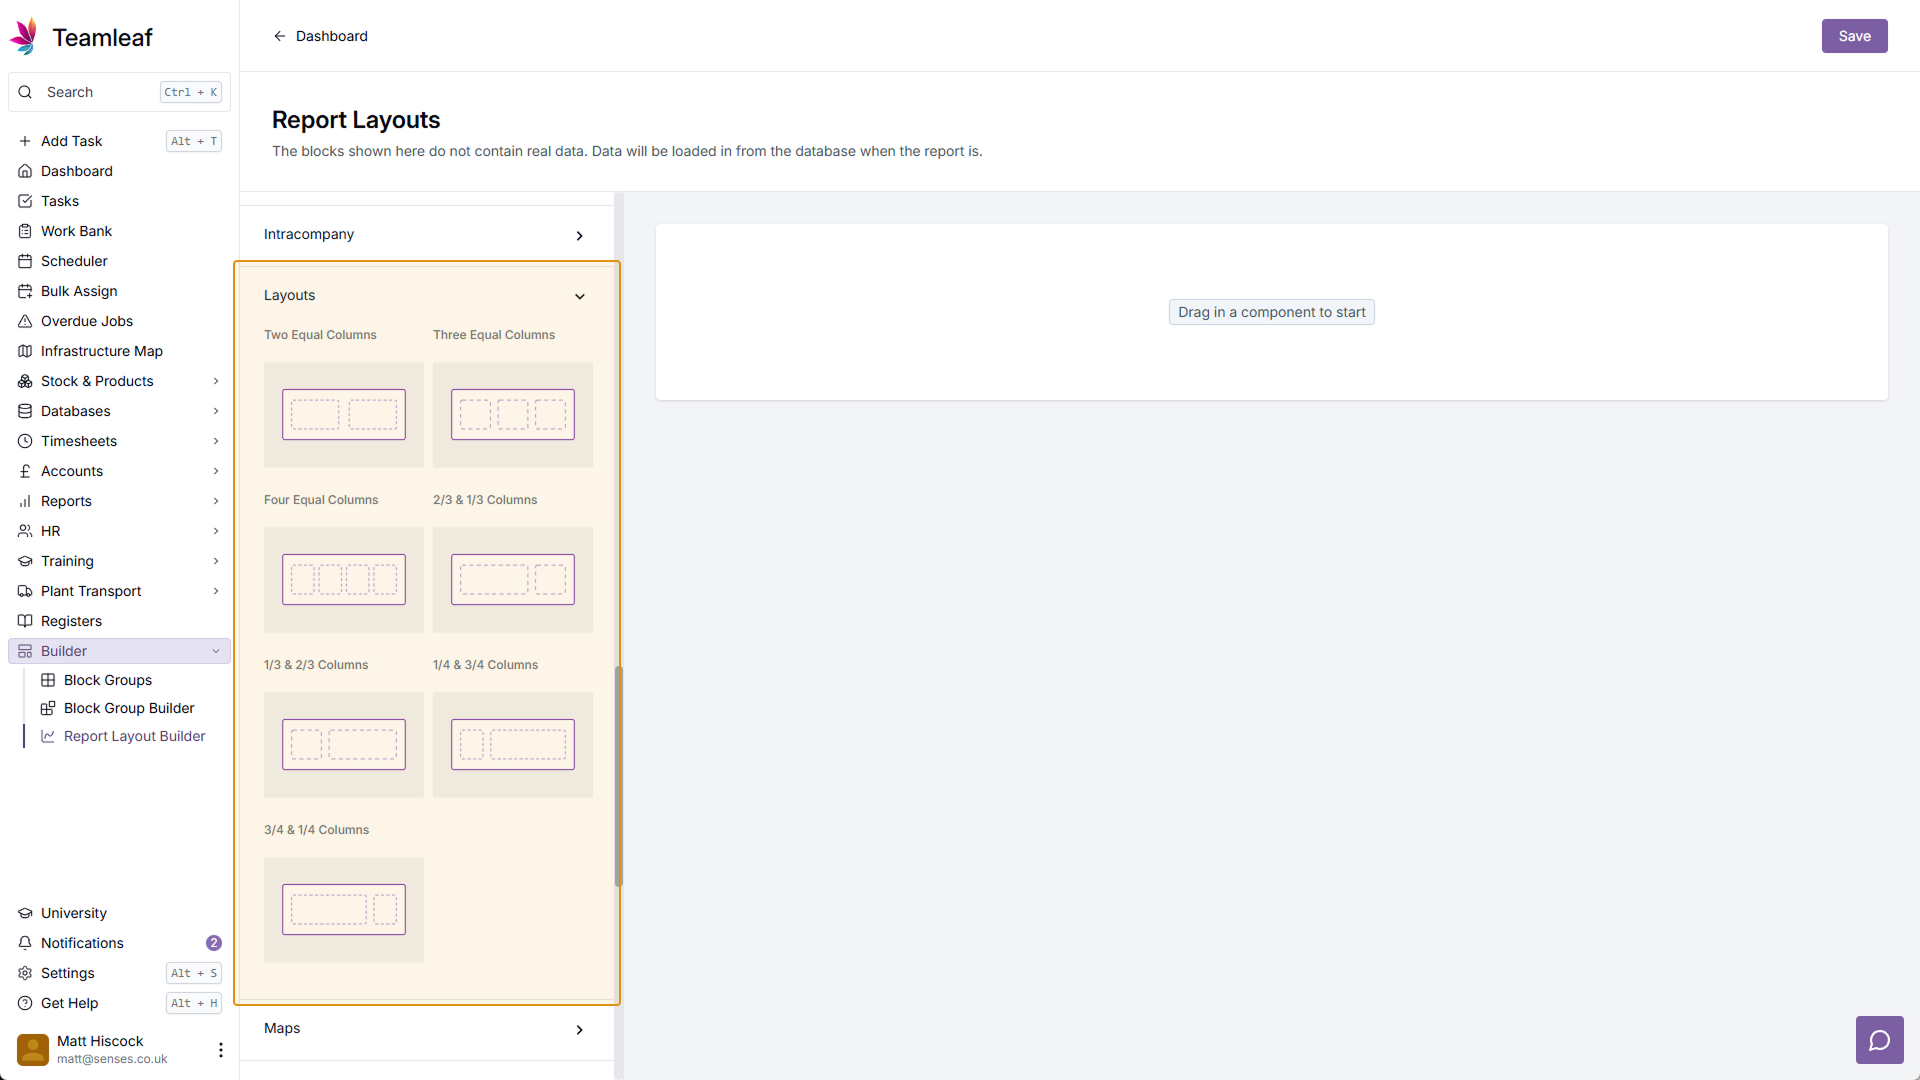
Task: Go to Scheduler in sidebar
Action: pyautogui.click(x=74, y=261)
